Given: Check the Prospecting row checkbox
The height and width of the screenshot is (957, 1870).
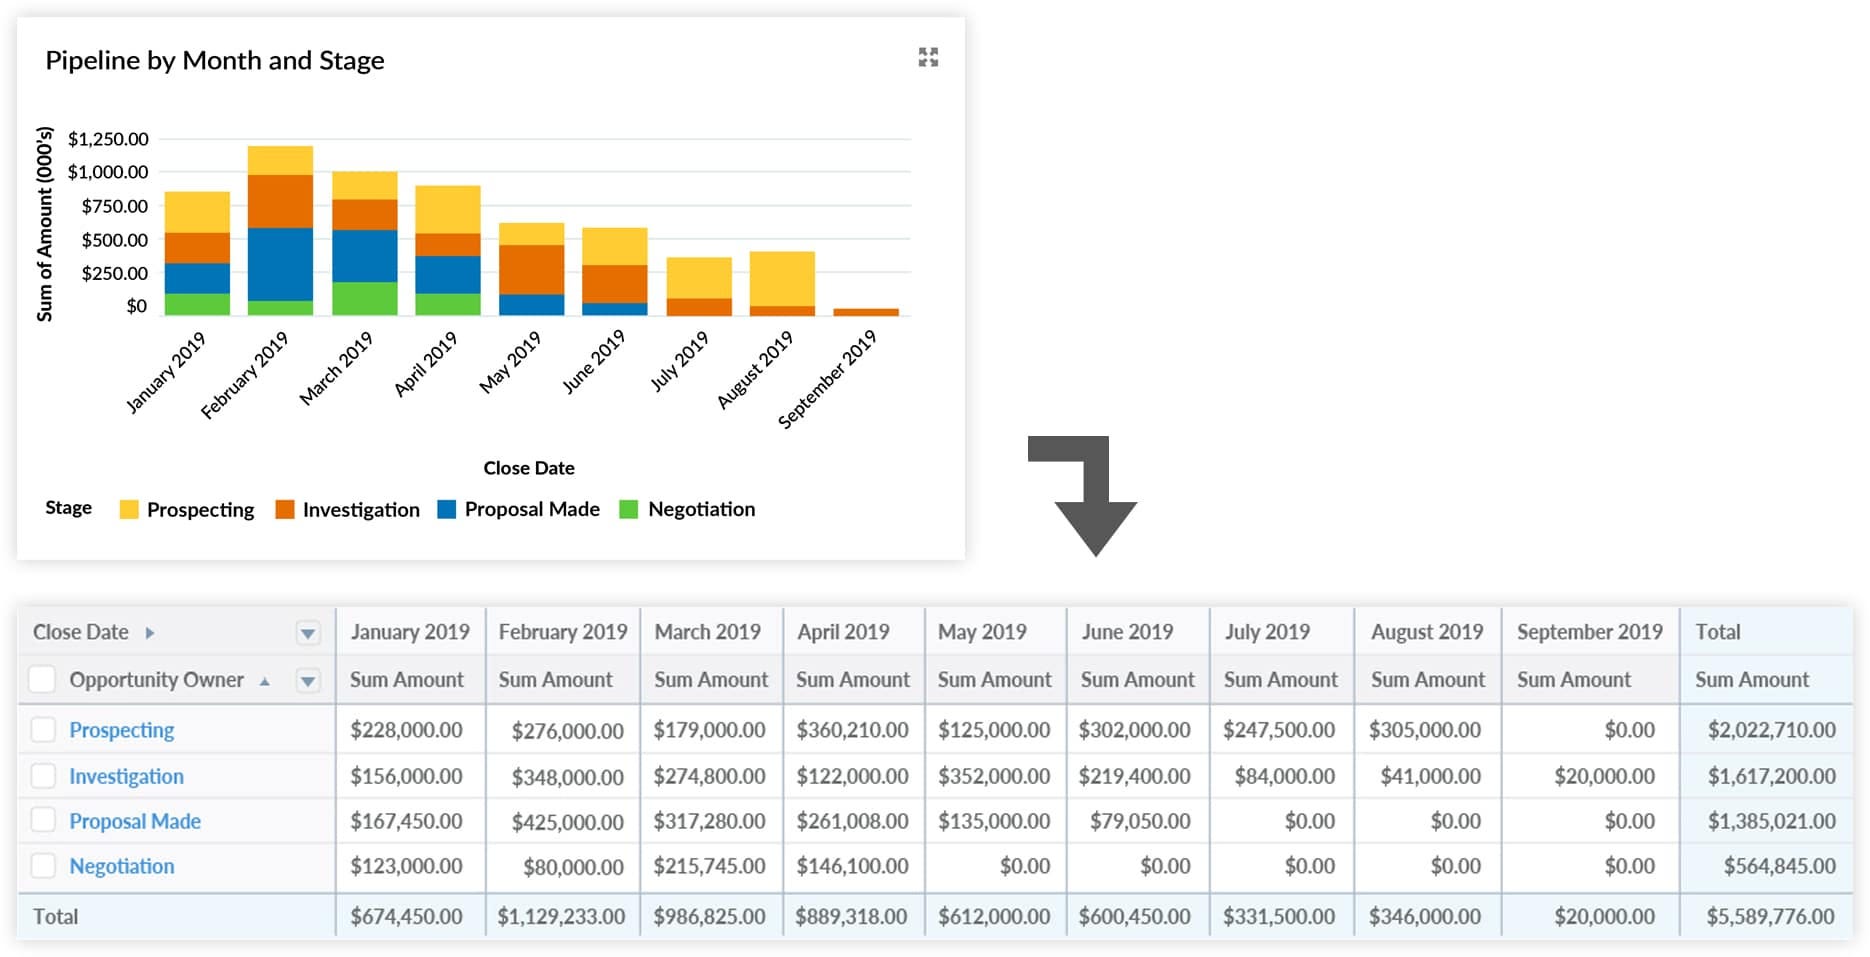Looking at the screenshot, I should [41, 730].
